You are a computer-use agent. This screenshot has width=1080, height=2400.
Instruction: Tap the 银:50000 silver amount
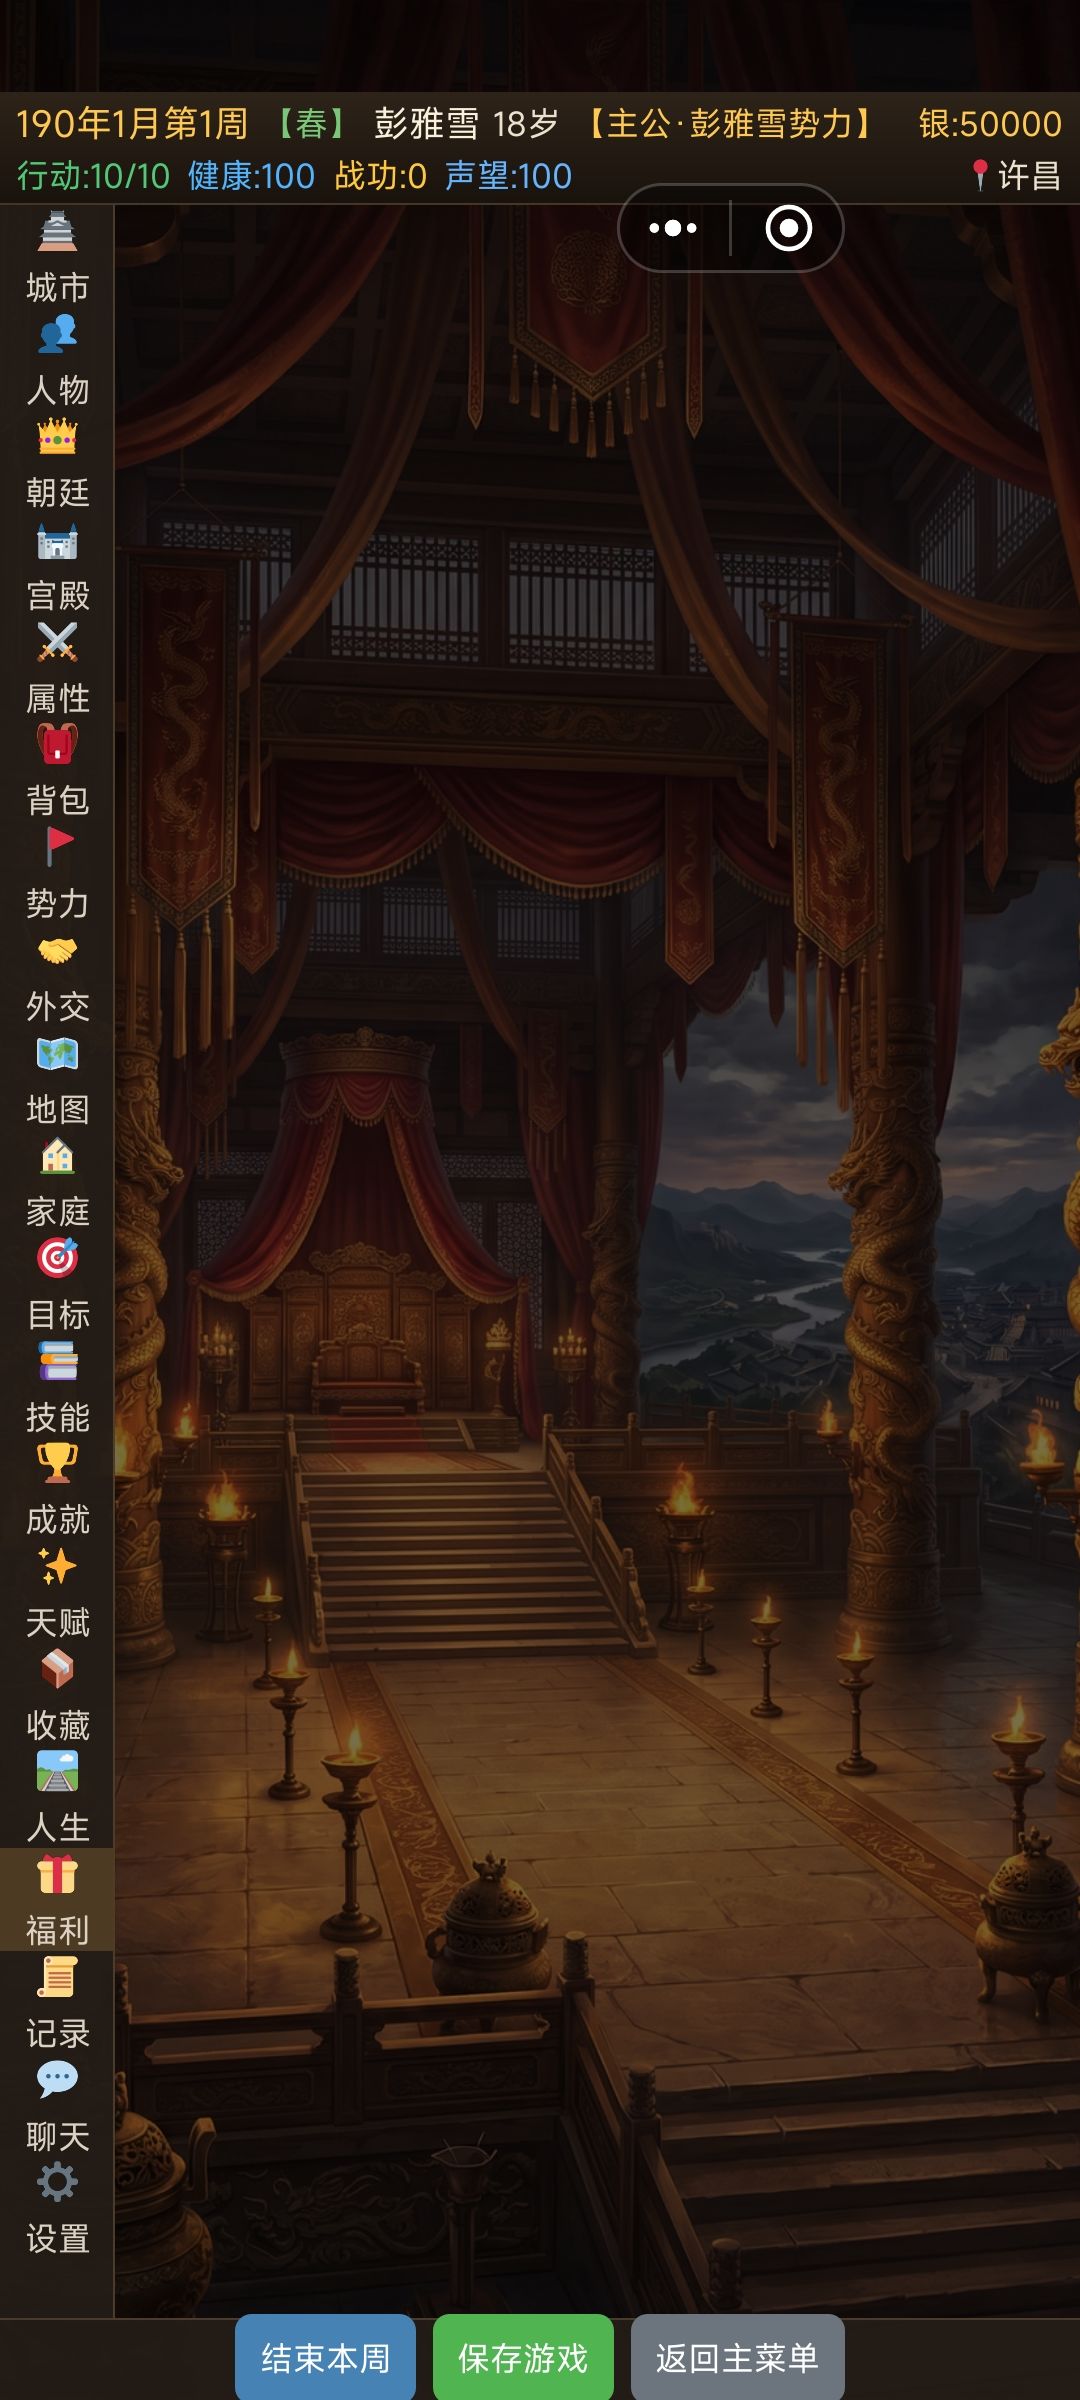pyautogui.click(x=990, y=124)
